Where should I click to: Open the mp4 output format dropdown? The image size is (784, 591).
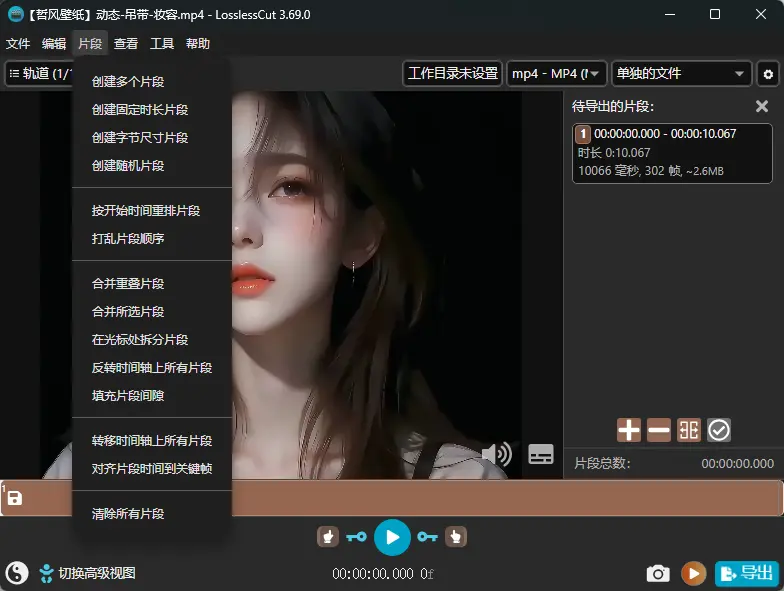pyautogui.click(x=556, y=74)
